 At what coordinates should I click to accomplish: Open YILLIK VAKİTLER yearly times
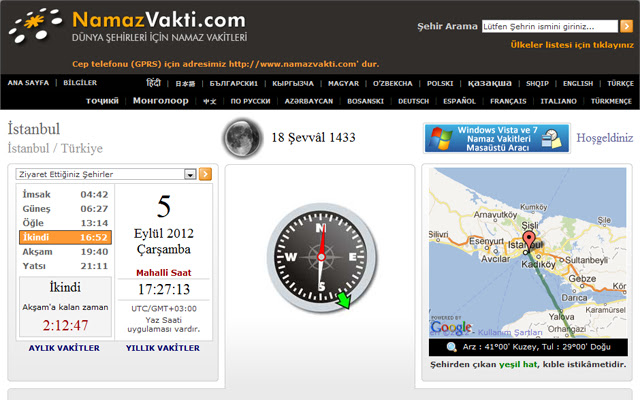tap(162, 348)
